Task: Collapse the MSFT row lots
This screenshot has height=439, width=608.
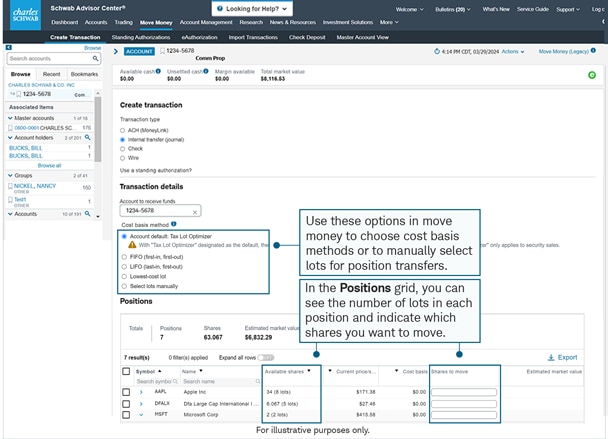Action: (x=141, y=415)
